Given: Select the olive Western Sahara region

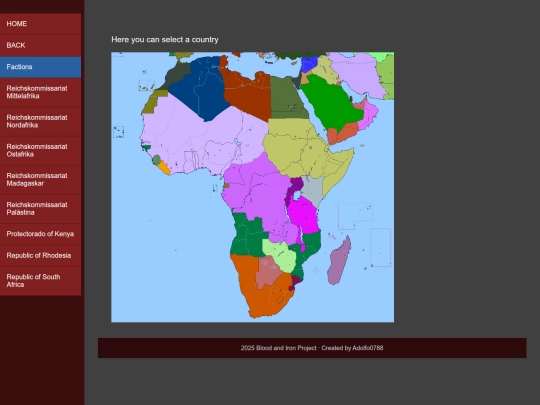Looking at the screenshot, I should point(153,102).
